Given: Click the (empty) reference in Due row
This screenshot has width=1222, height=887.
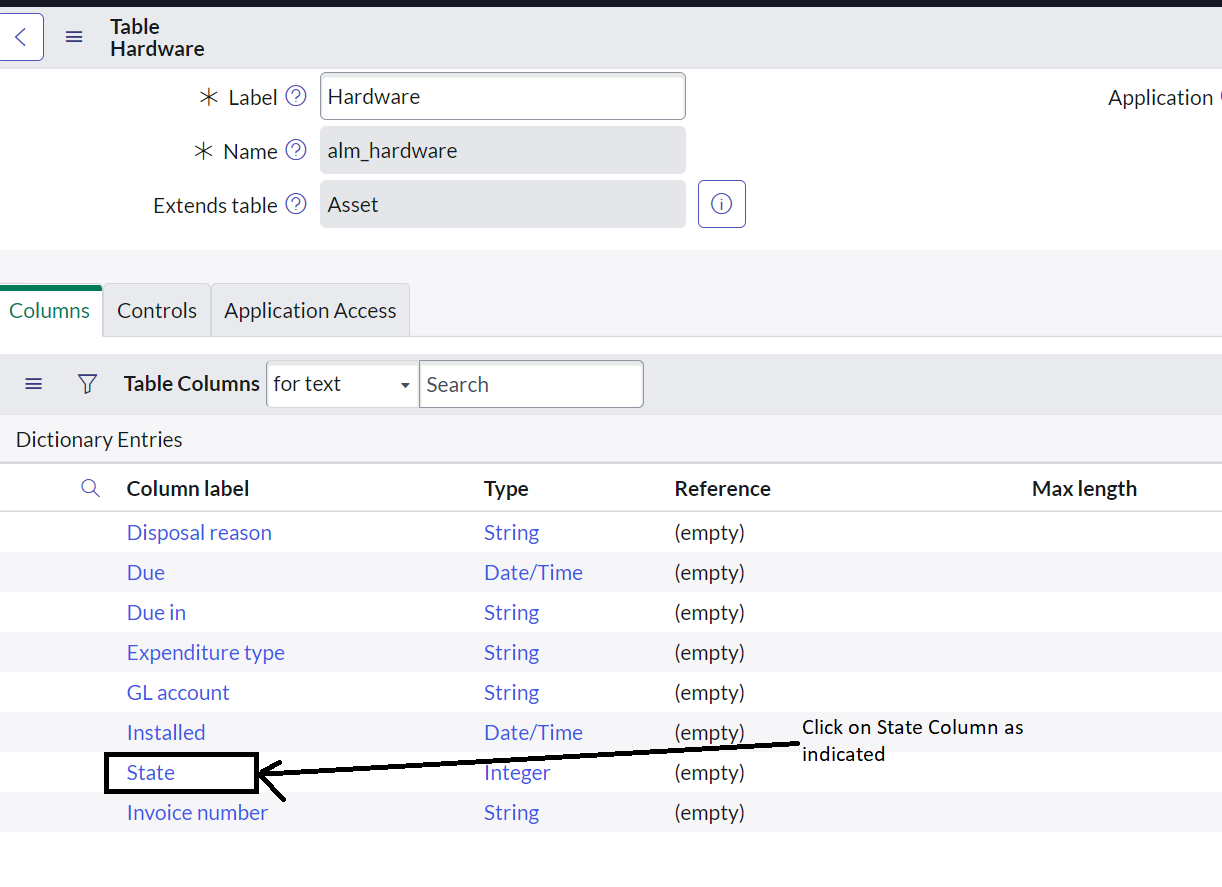Looking at the screenshot, I should 710,573.
